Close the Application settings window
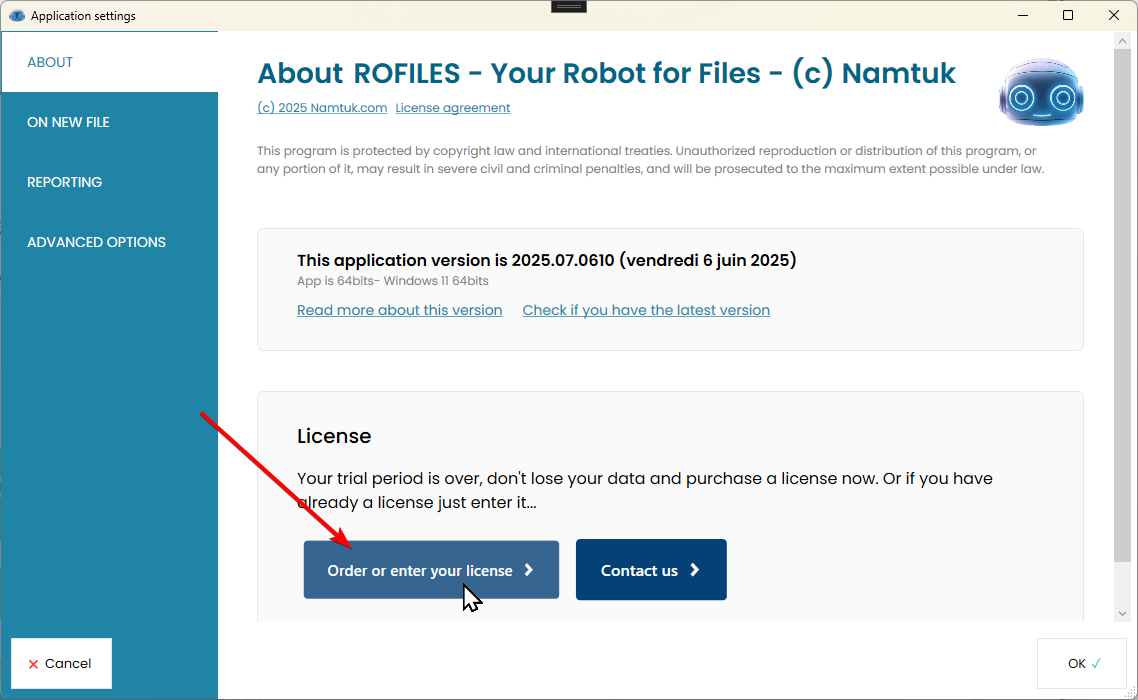Screen dimensions: 1138x700 pyautogui.click(x=1114, y=15)
